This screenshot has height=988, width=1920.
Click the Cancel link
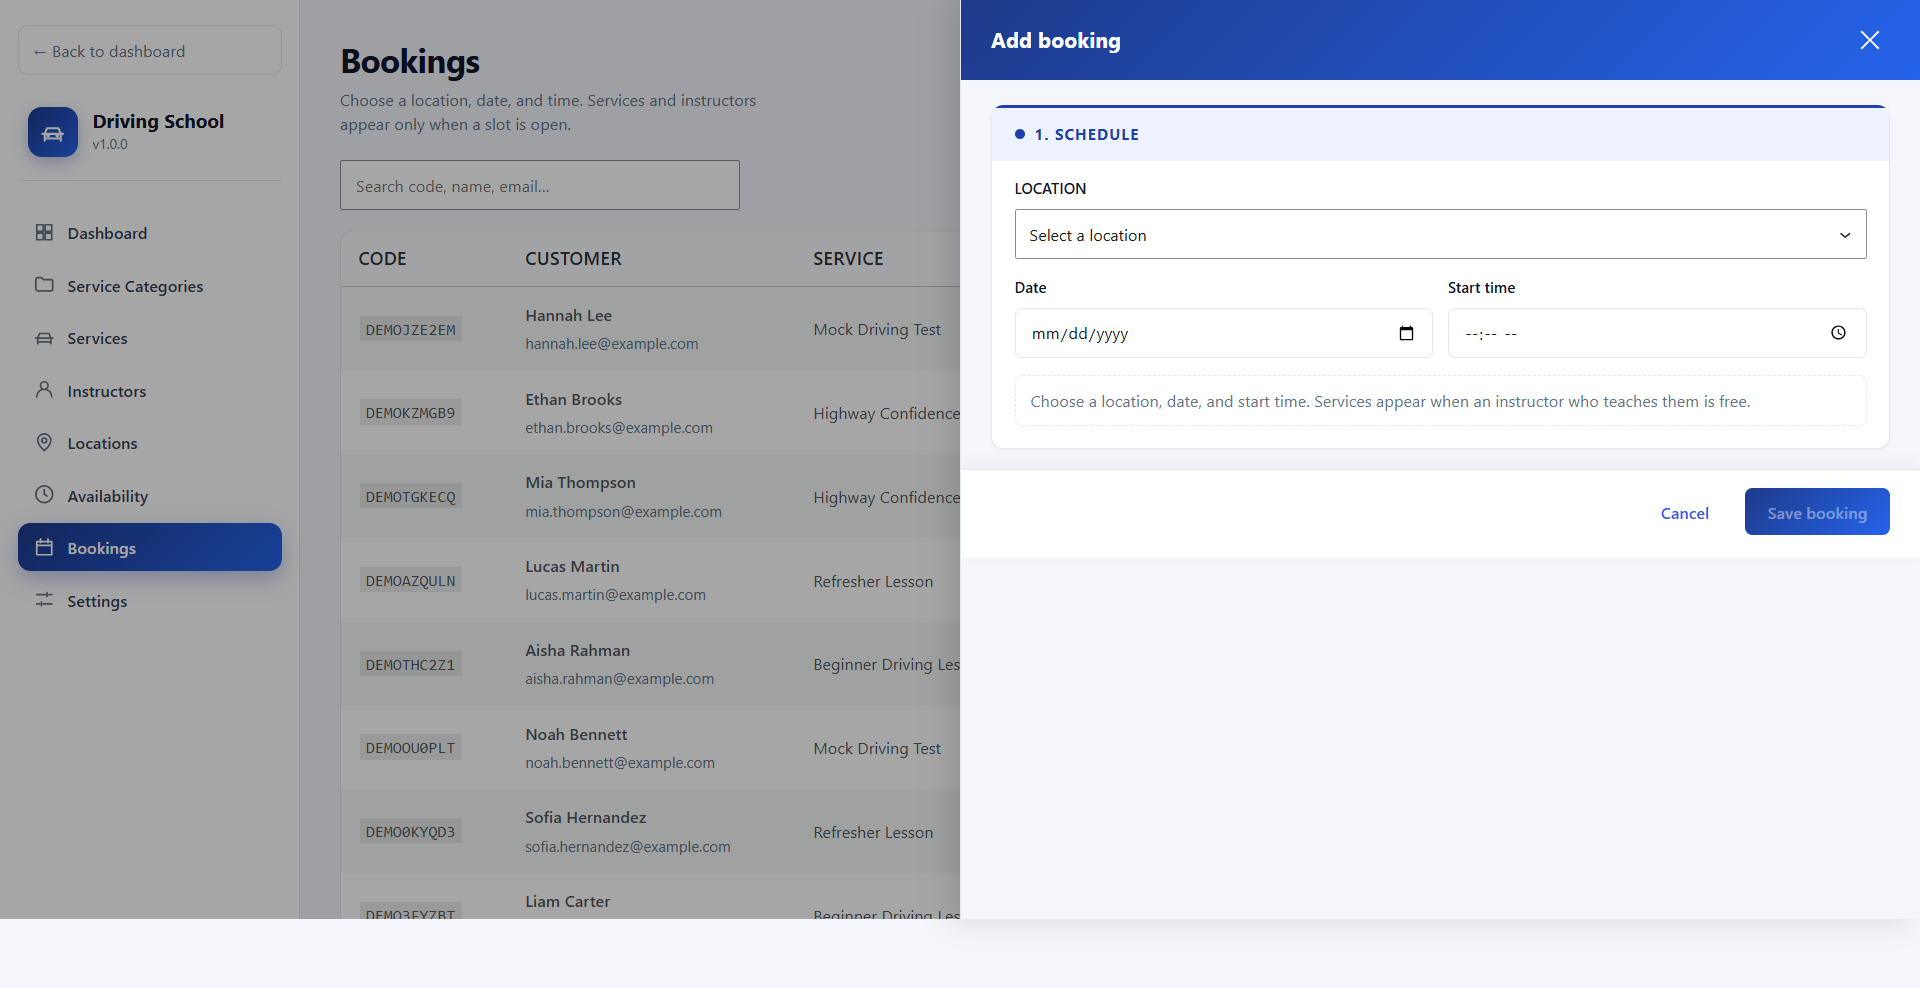point(1685,513)
